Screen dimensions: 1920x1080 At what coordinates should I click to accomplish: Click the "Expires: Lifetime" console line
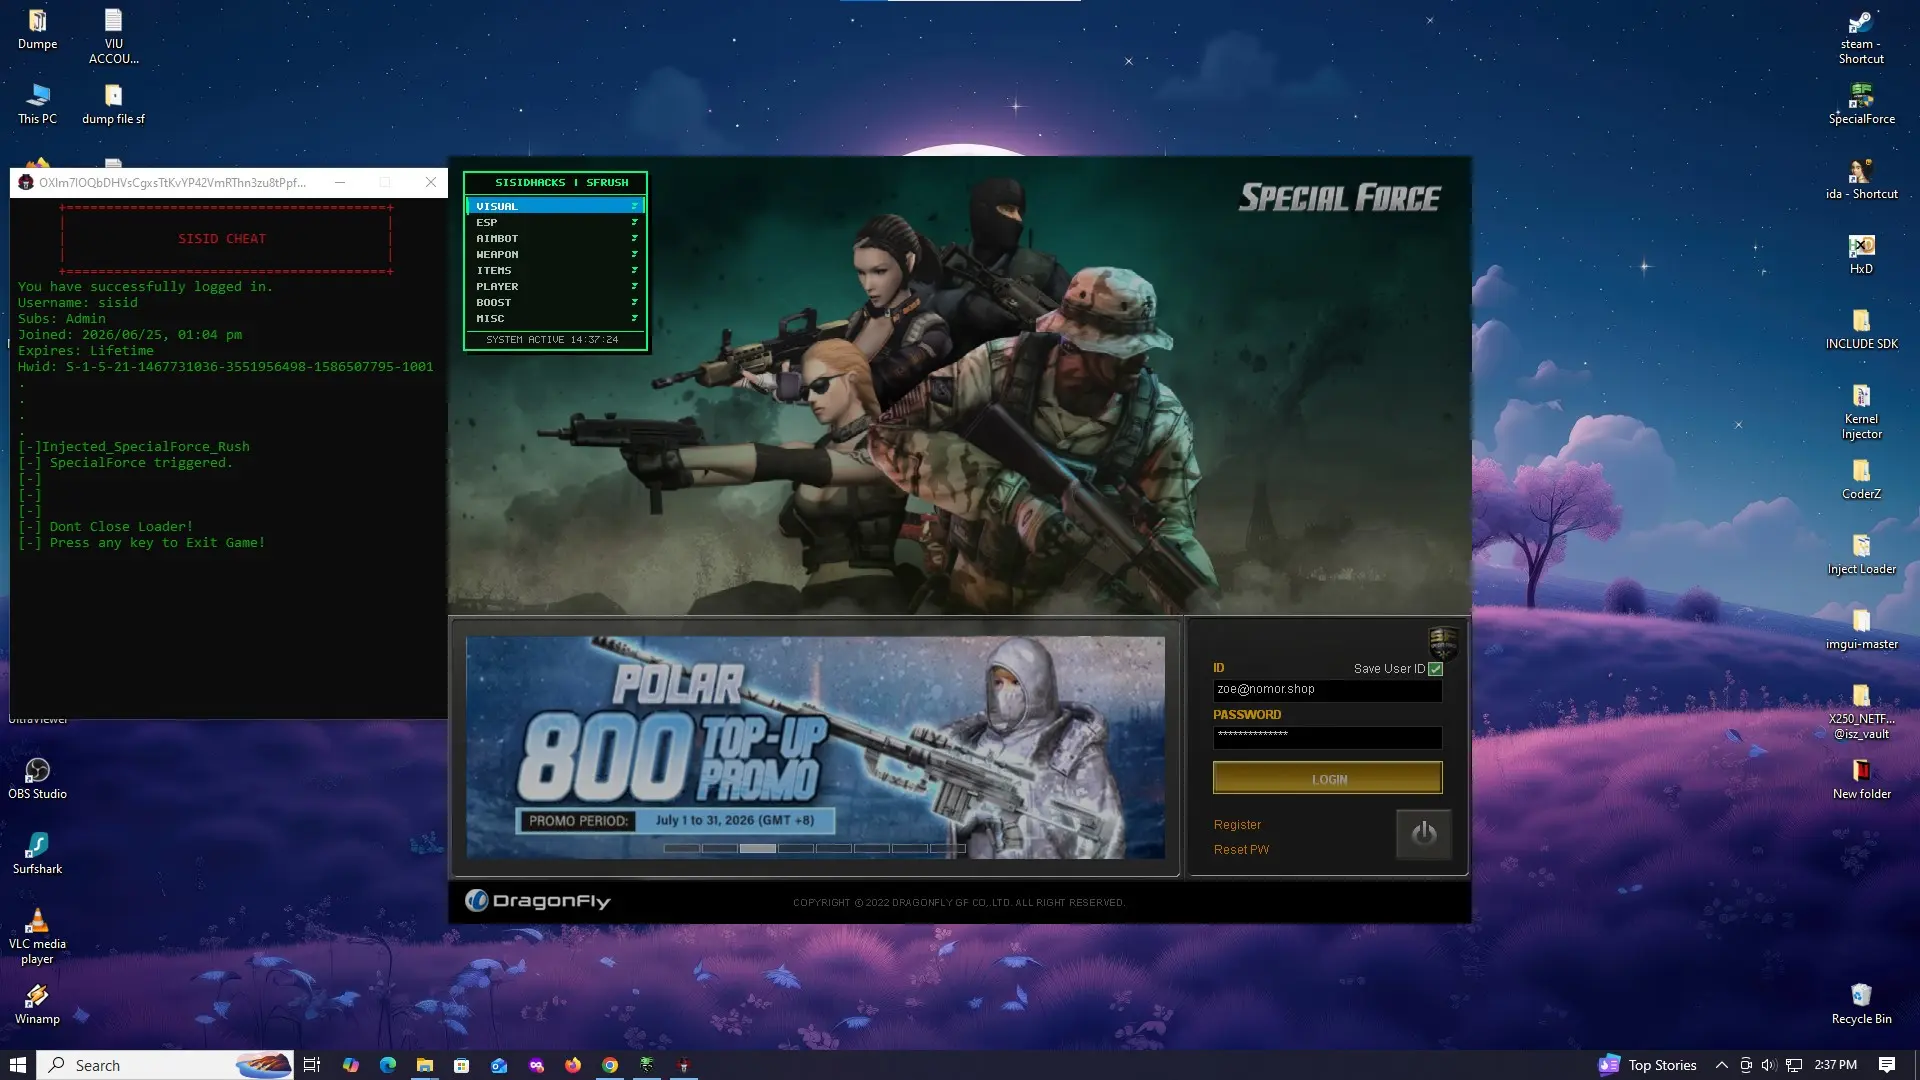pos(86,351)
